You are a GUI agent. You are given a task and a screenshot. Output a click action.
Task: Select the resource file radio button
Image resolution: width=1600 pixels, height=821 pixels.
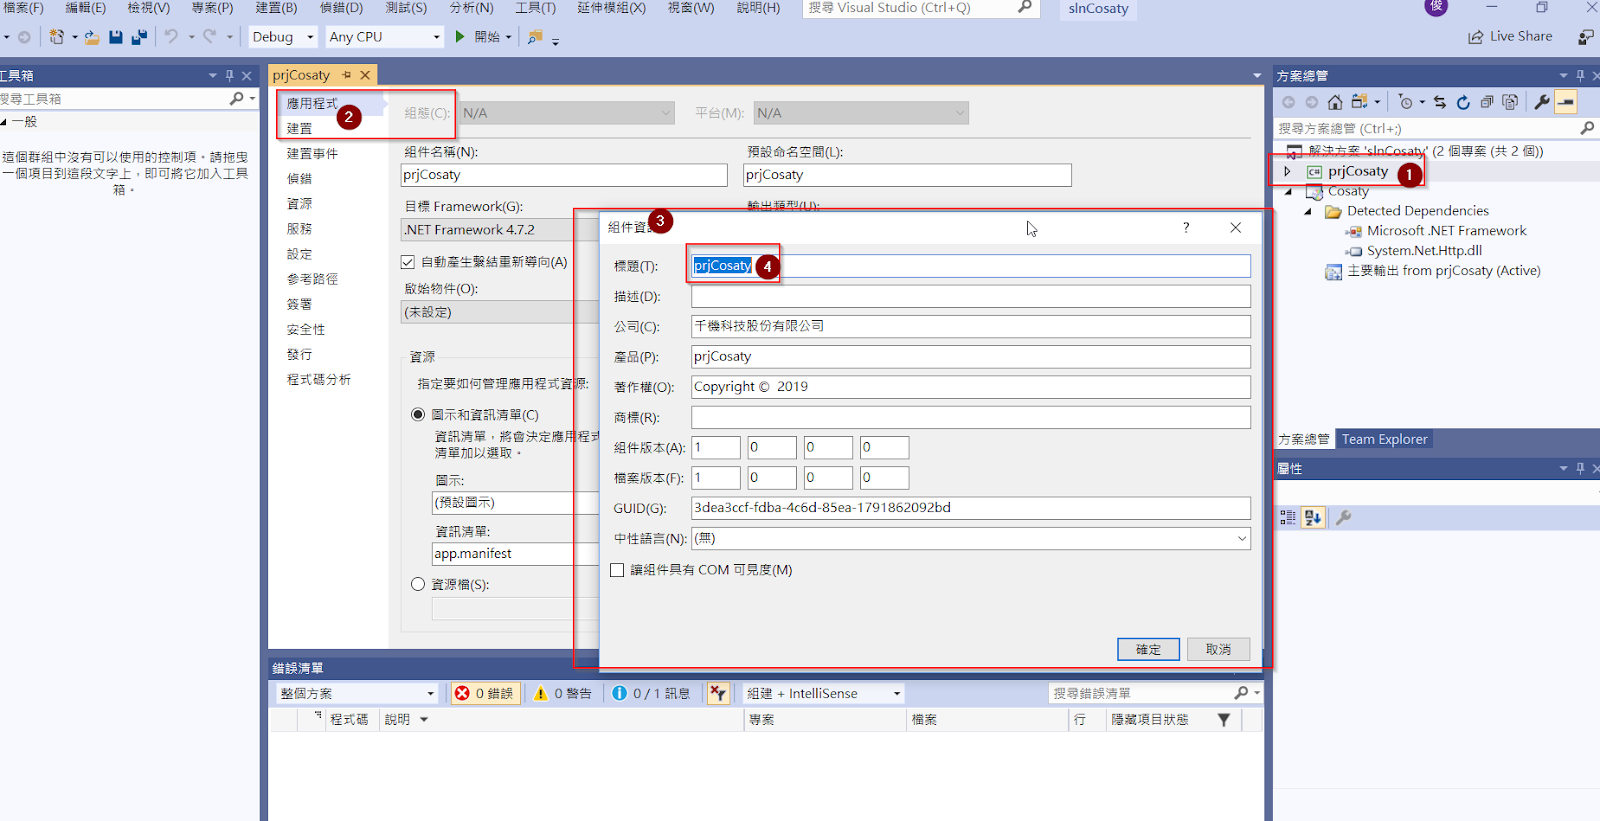[x=418, y=584]
